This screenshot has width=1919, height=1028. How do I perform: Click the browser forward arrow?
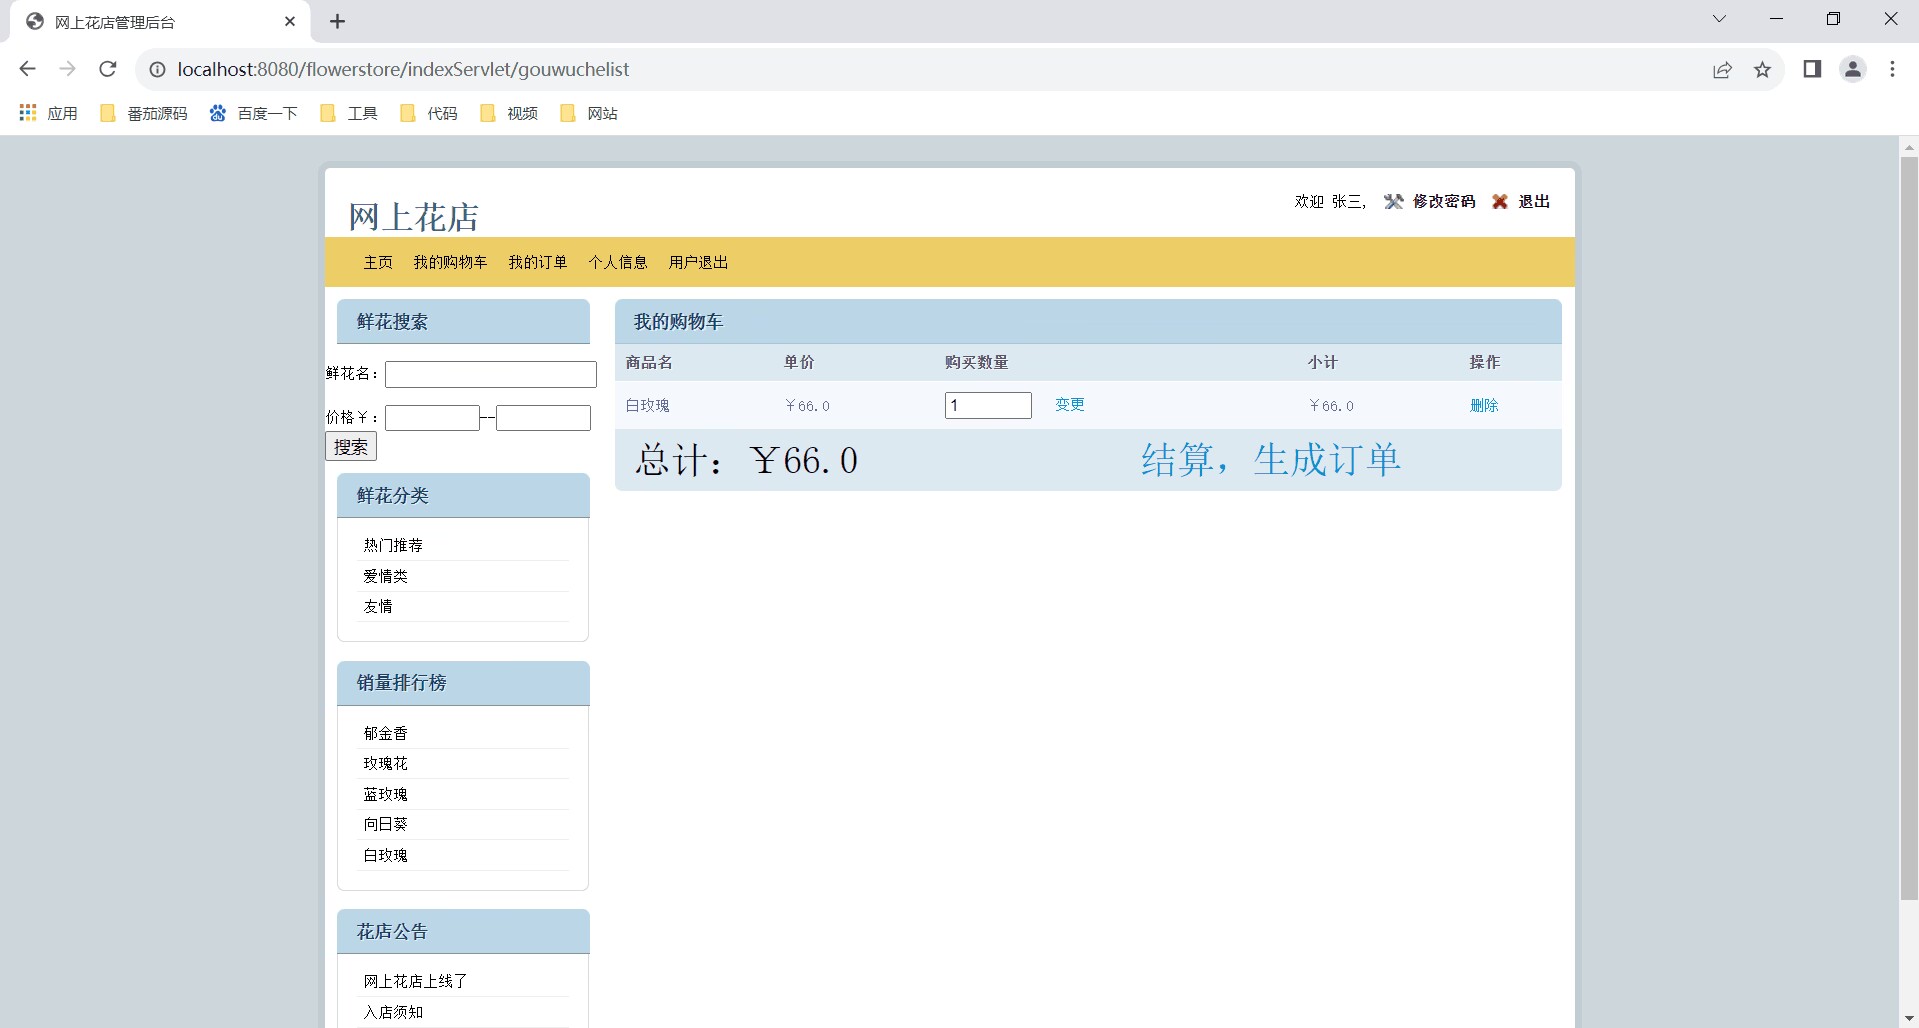click(x=68, y=69)
